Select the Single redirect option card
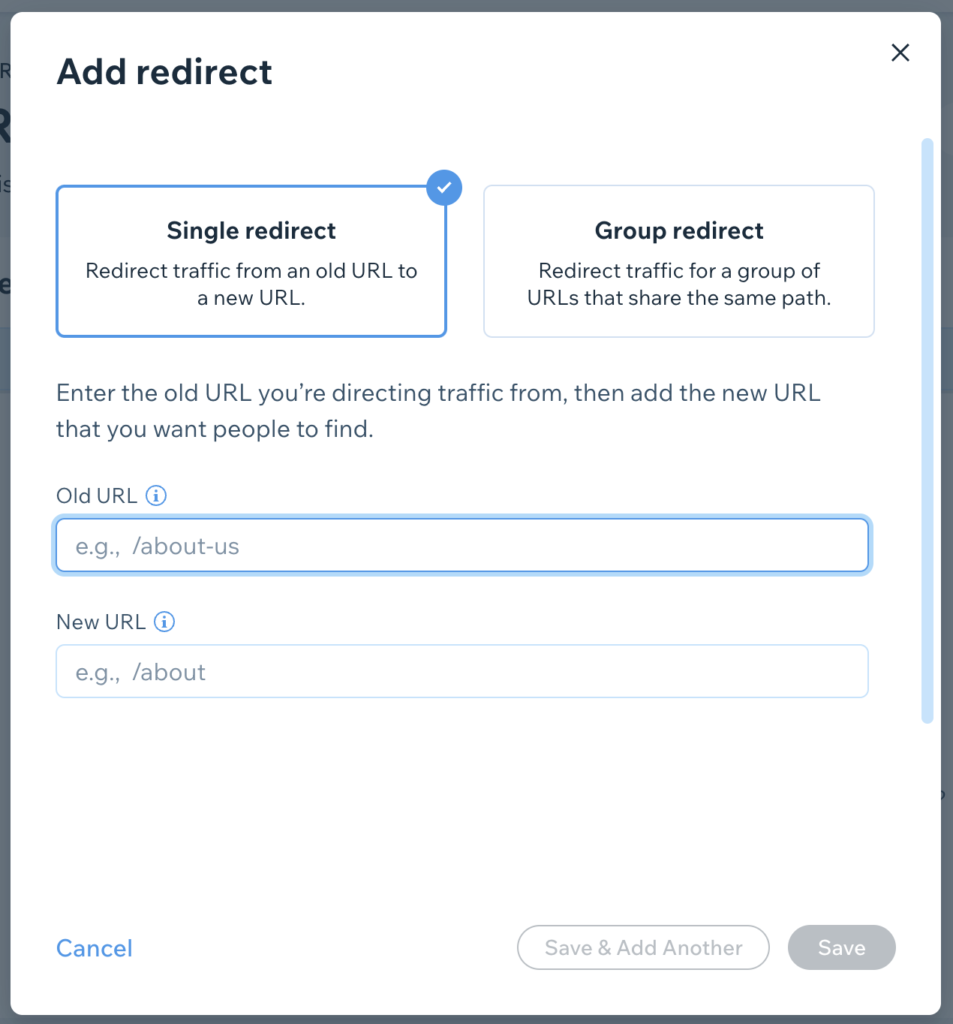The image size is (953, 1024). tap(251, 261)
